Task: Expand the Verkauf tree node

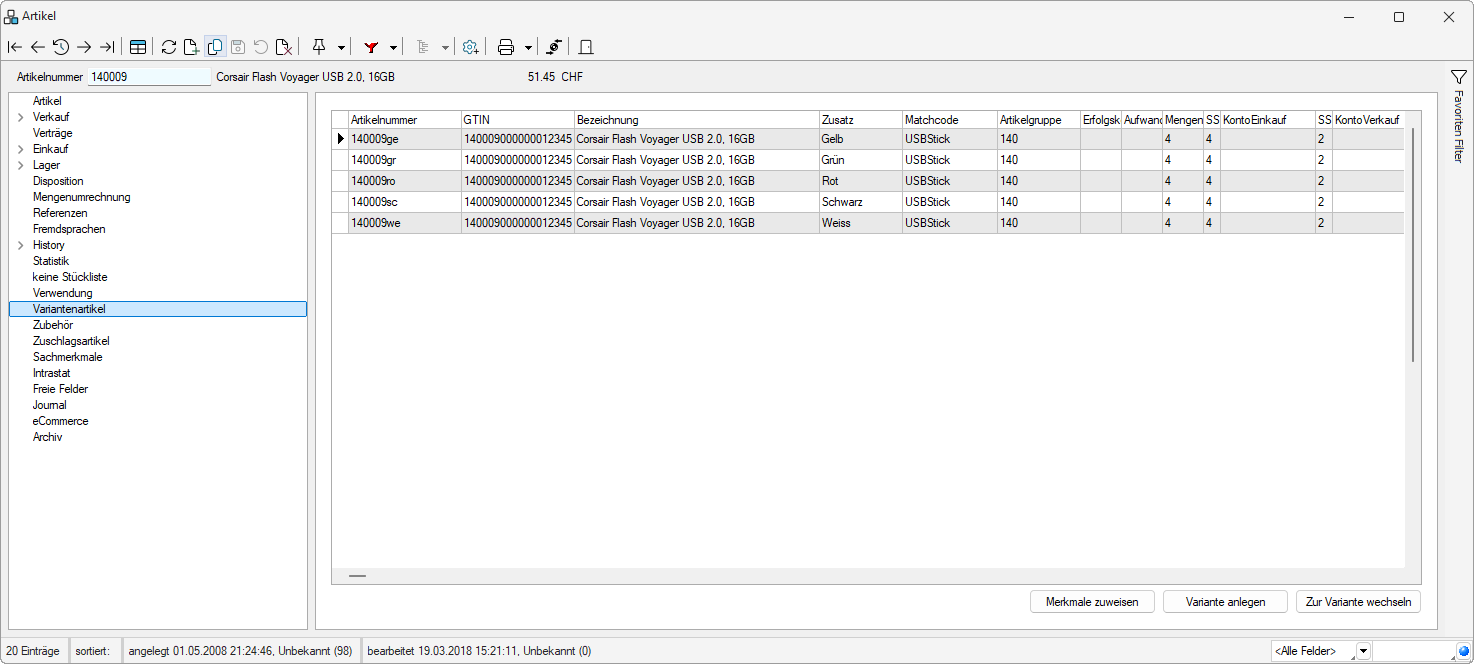Action: pos(21,117)
